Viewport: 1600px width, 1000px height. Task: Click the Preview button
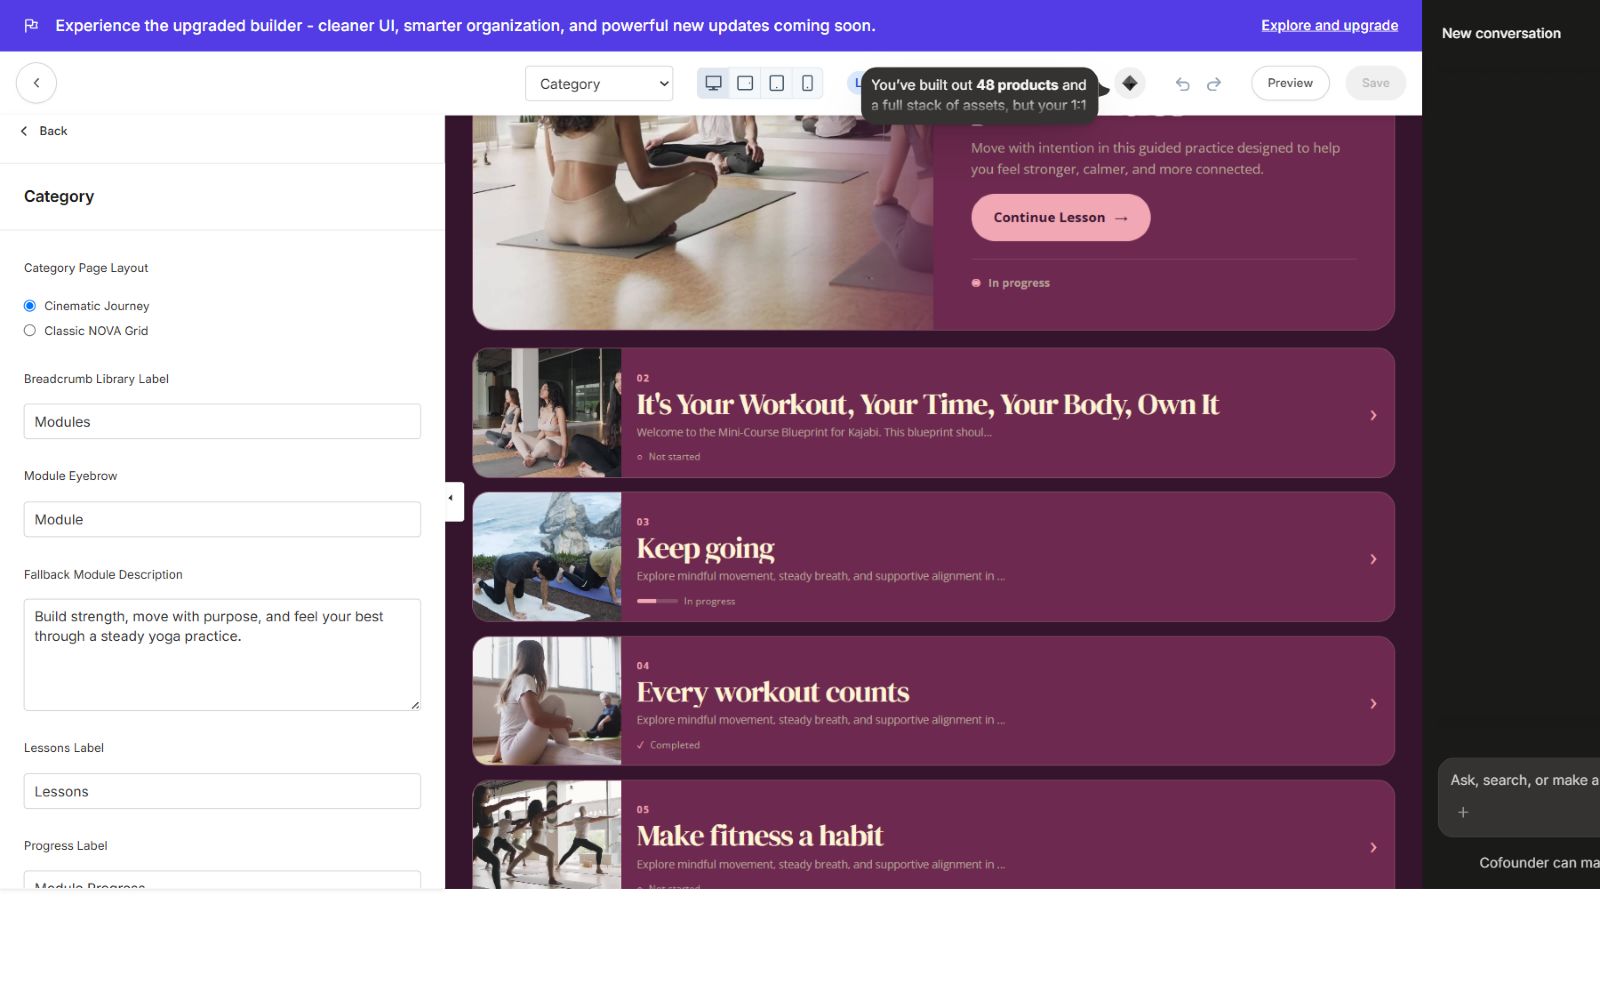pyautogui.click(x=1290, y=83)
